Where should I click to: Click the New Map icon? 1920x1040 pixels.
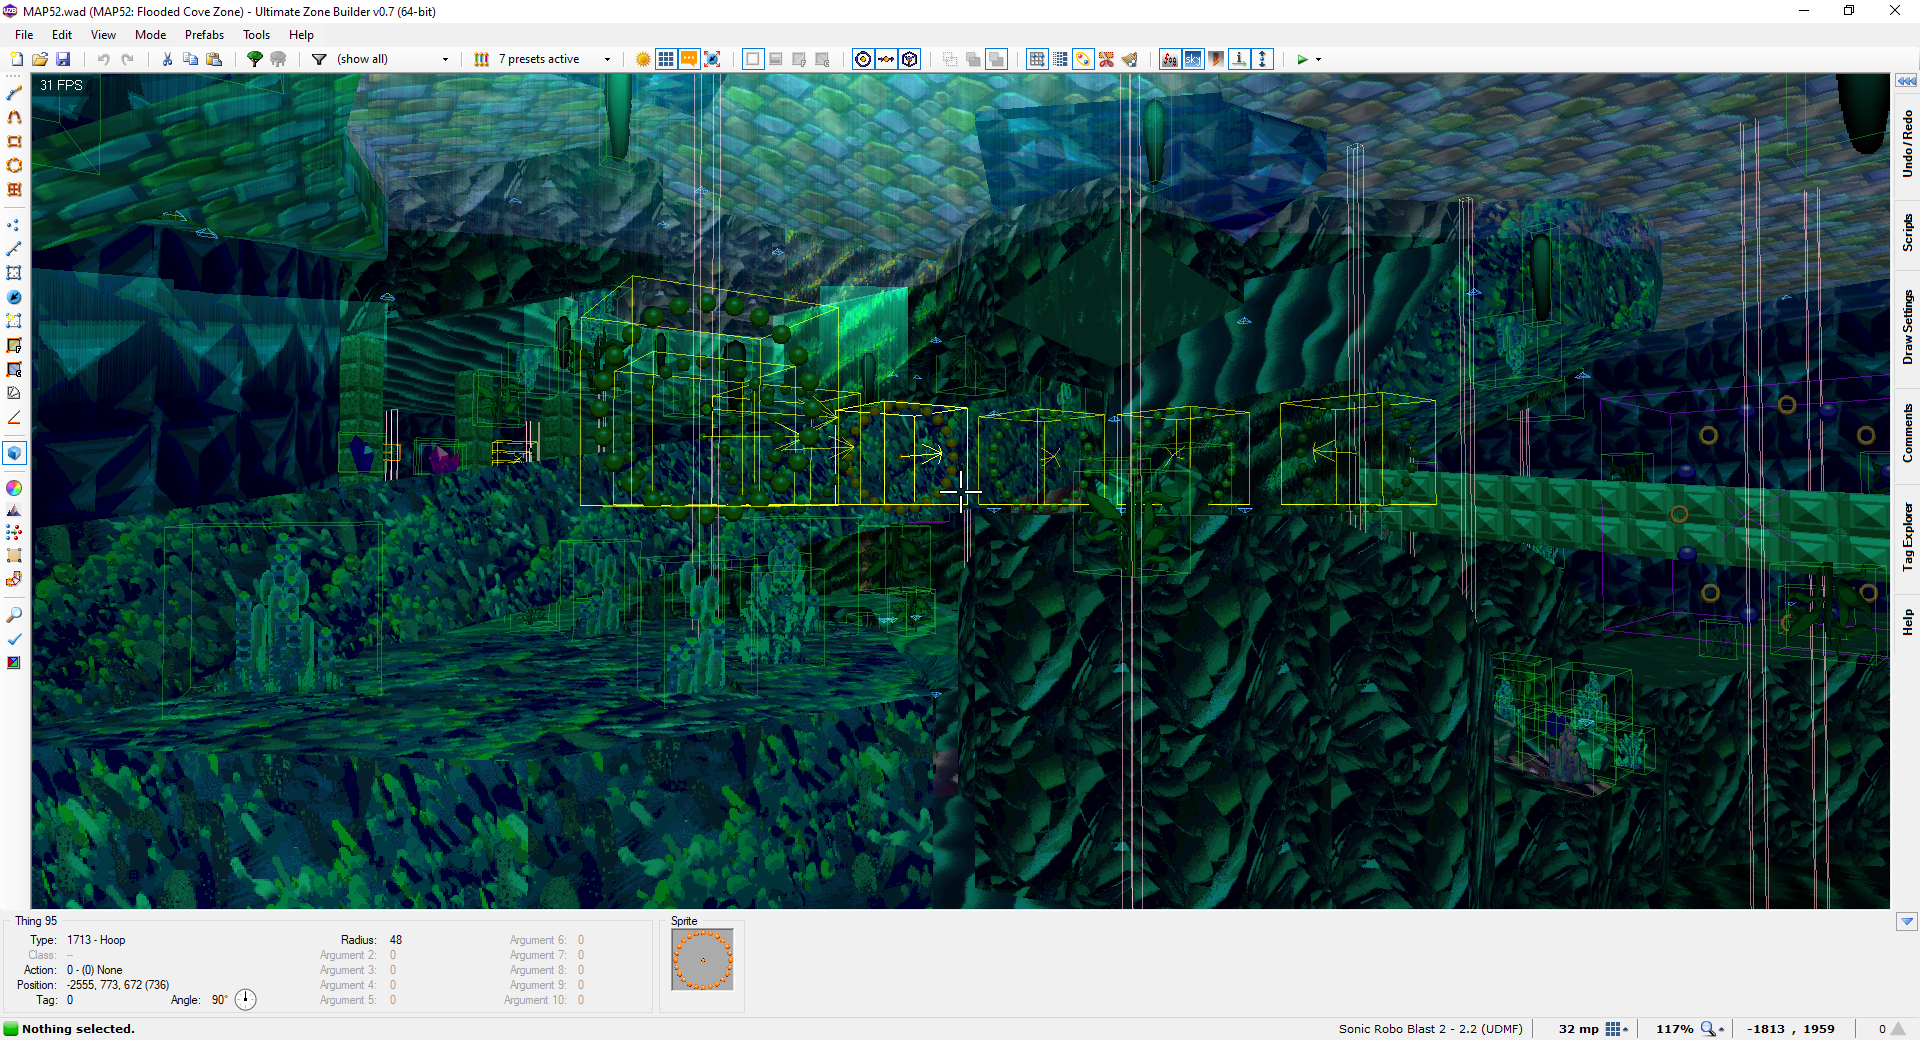pyautogui.click(x=17, y=59)
